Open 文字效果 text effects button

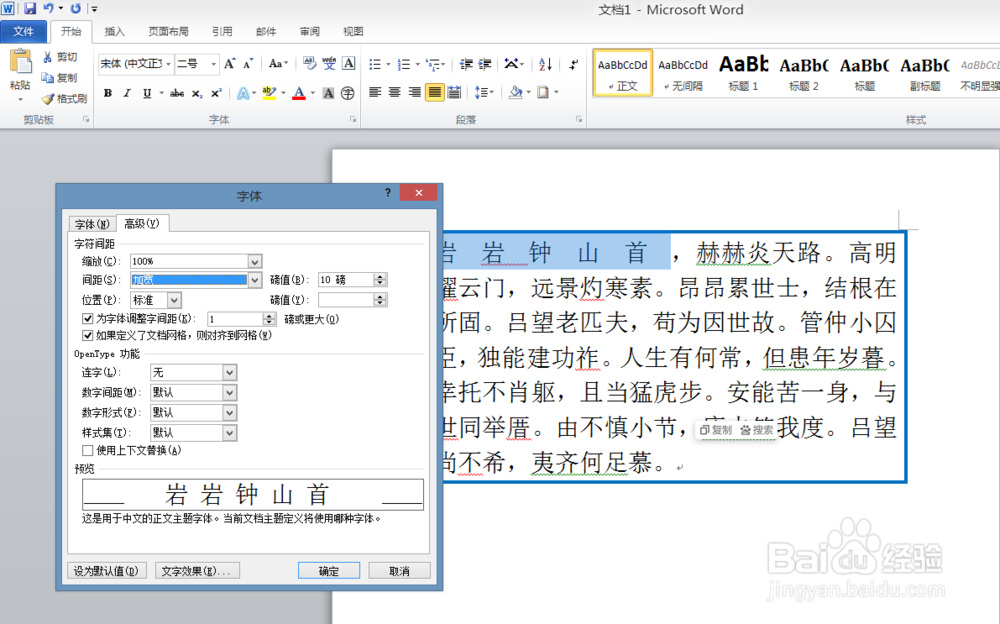tap(196, 571)
